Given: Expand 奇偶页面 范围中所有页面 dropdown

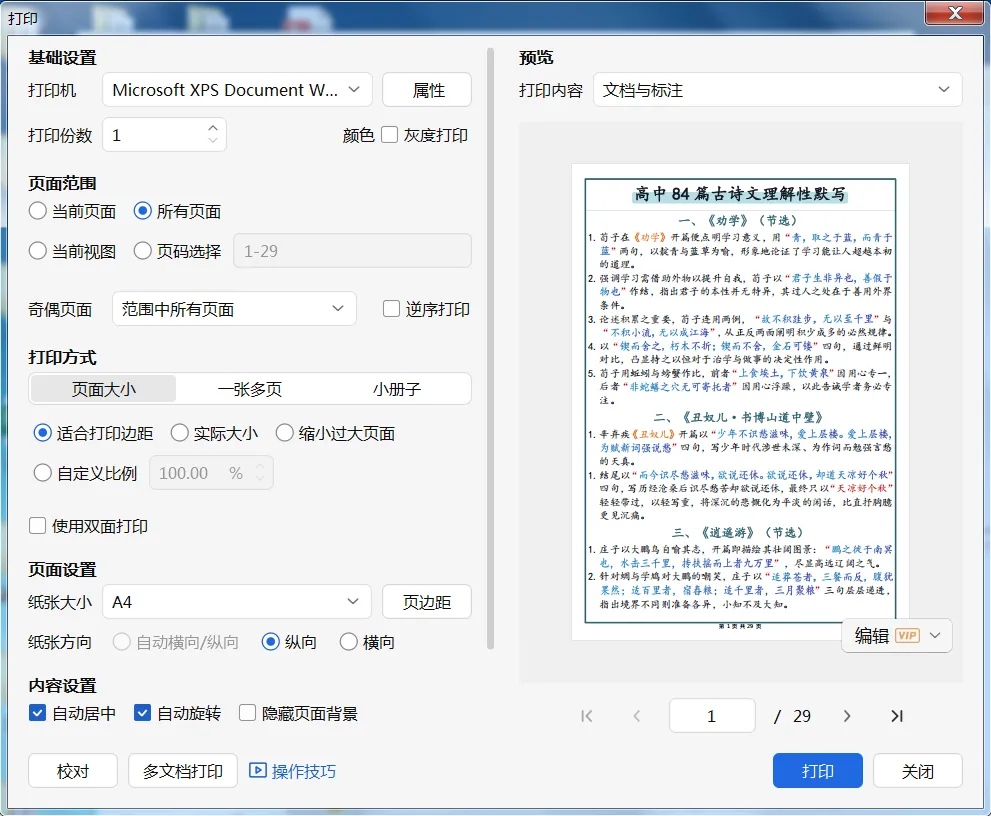Looking at the screenshot, I should coord(234,309).
